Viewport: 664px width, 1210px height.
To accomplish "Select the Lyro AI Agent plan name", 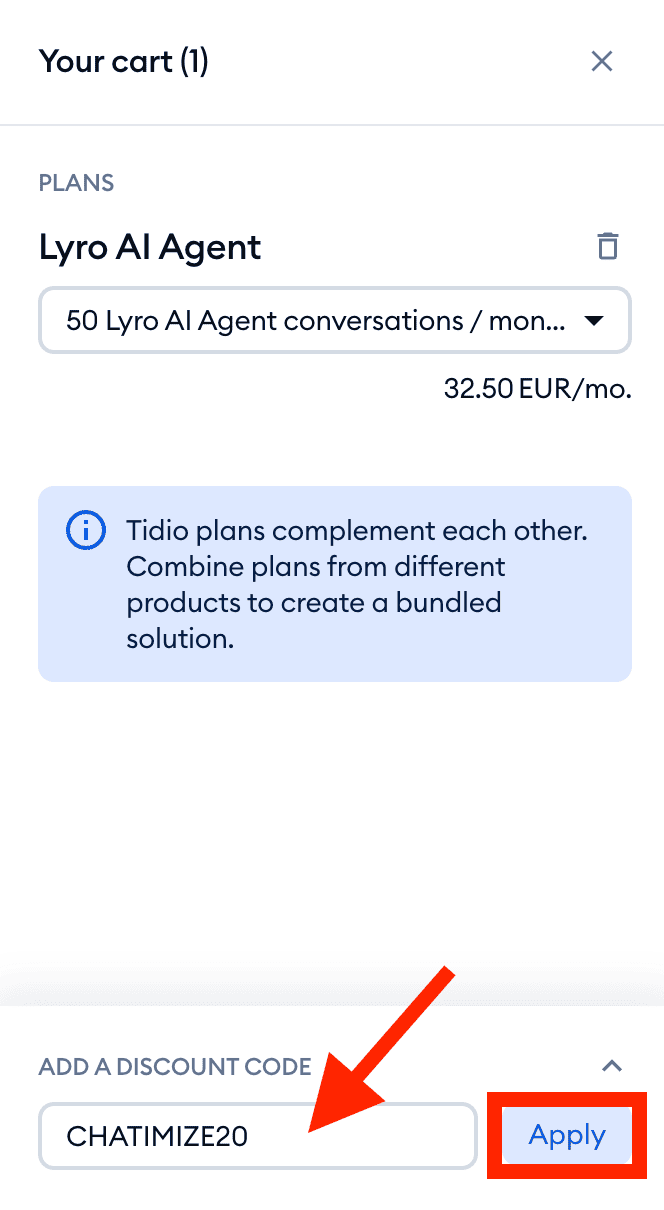I will tap(150, 247).
